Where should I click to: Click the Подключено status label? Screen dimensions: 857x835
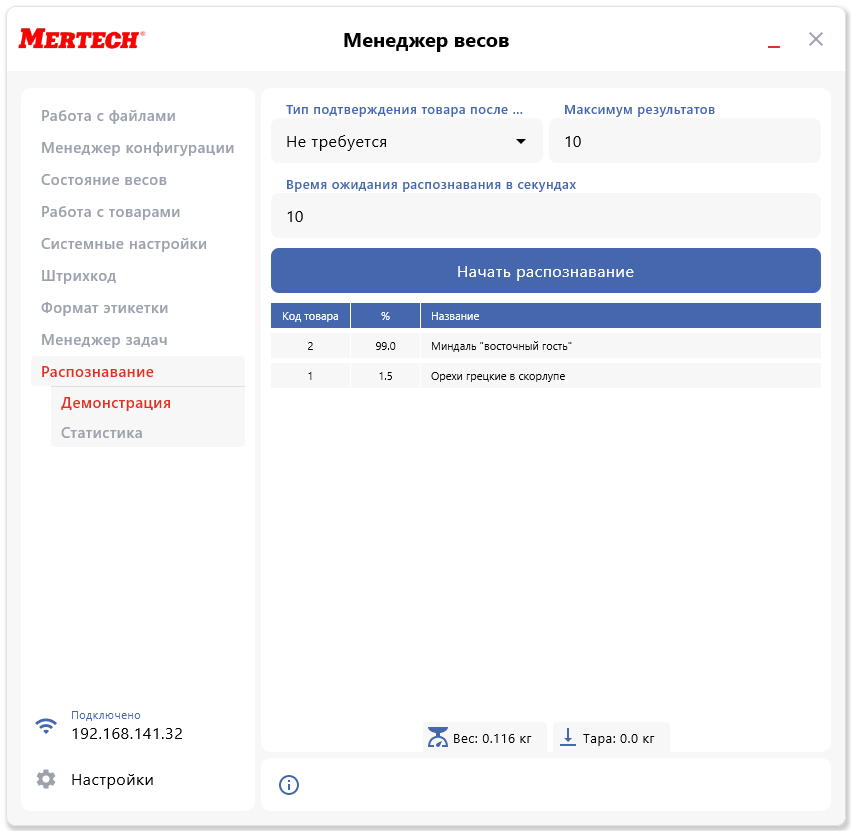pos(105,715)
